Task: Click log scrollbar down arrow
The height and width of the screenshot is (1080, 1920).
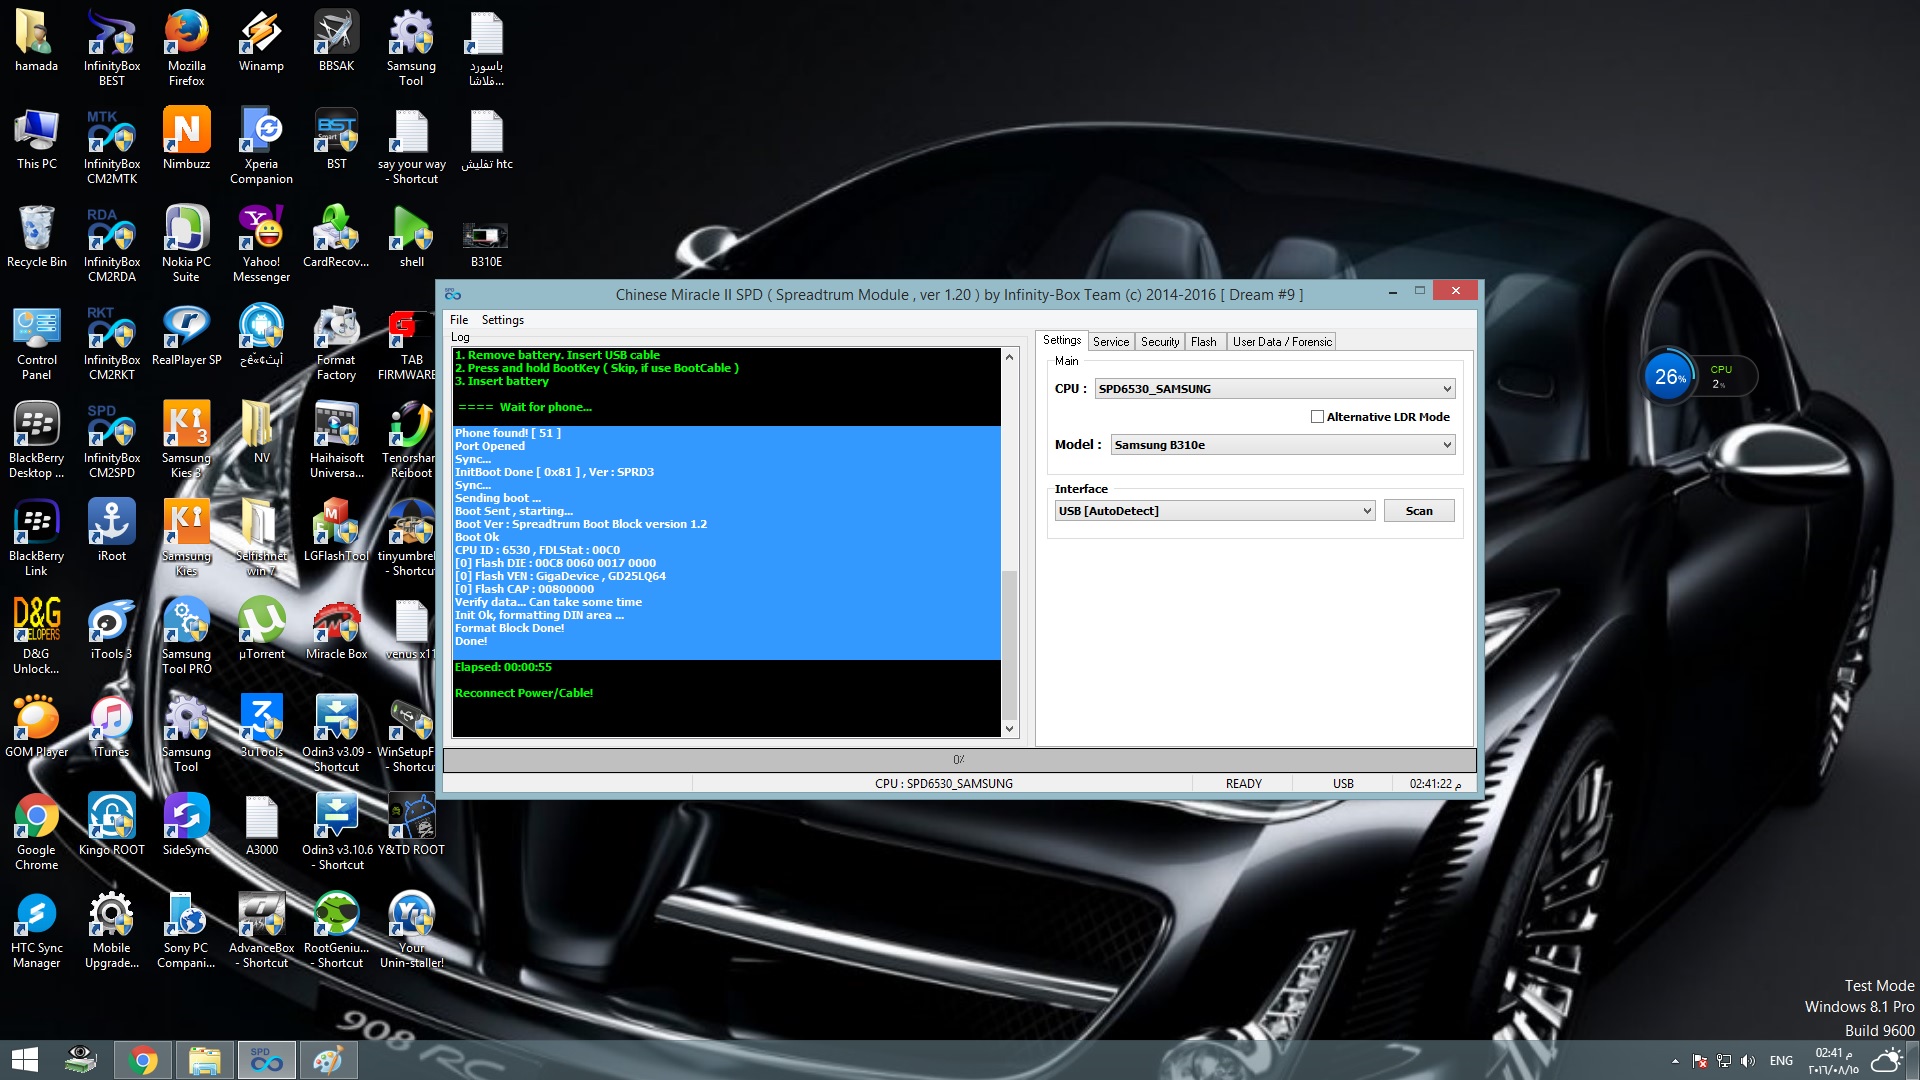Action: (1009, 729)
